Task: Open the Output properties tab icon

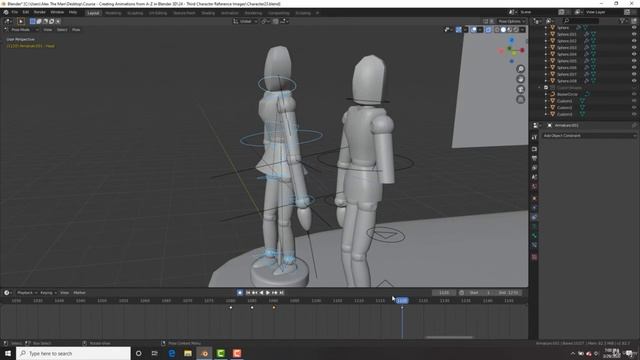Action: [534, 158]
